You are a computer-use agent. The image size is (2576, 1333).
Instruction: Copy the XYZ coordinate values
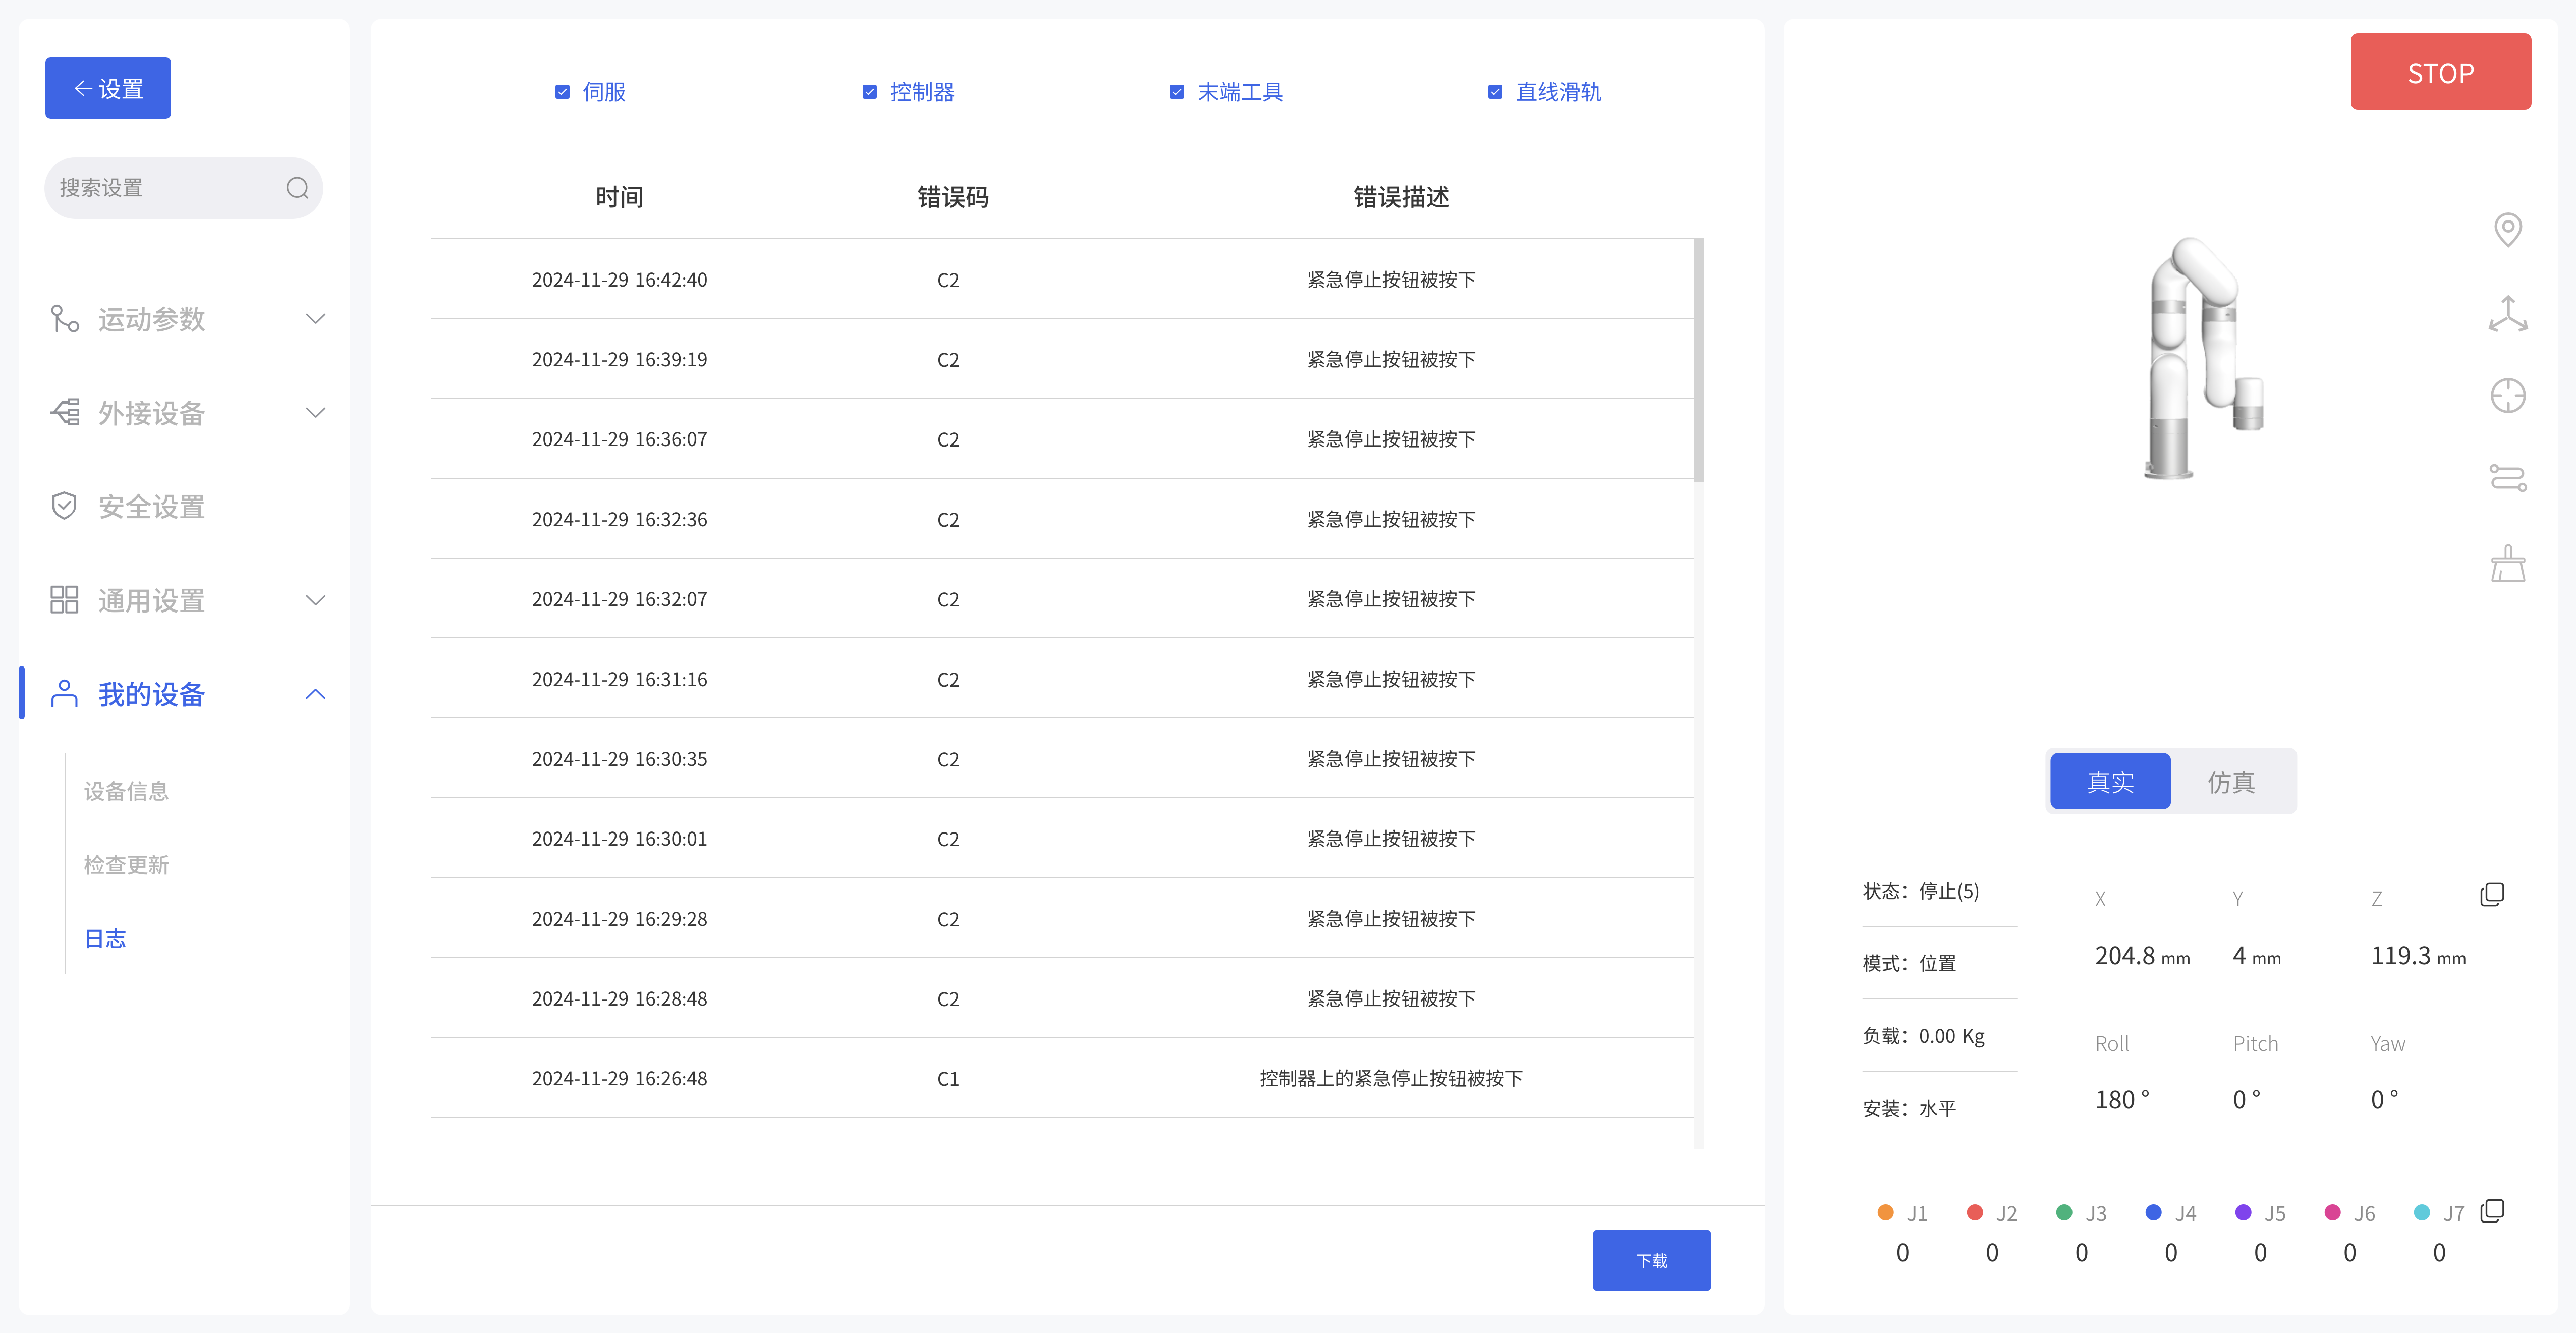click(2491, 893)
